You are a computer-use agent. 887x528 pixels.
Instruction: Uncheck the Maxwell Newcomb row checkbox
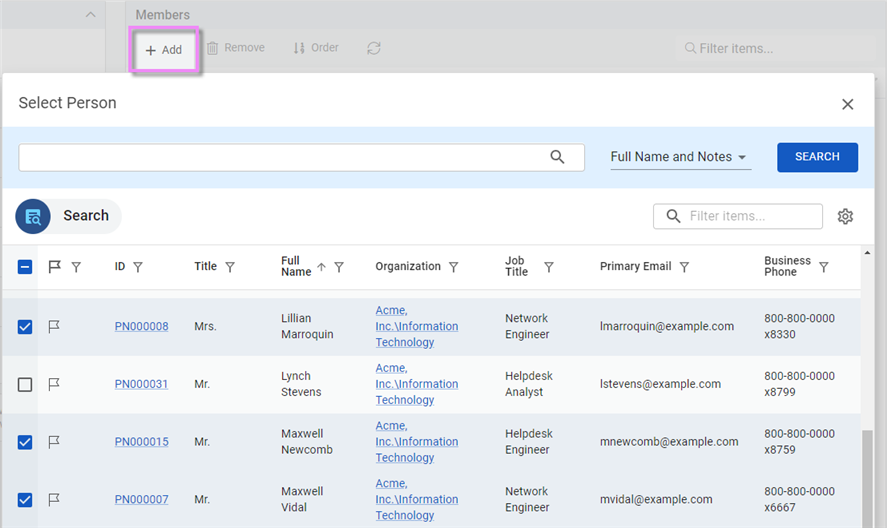25,442
